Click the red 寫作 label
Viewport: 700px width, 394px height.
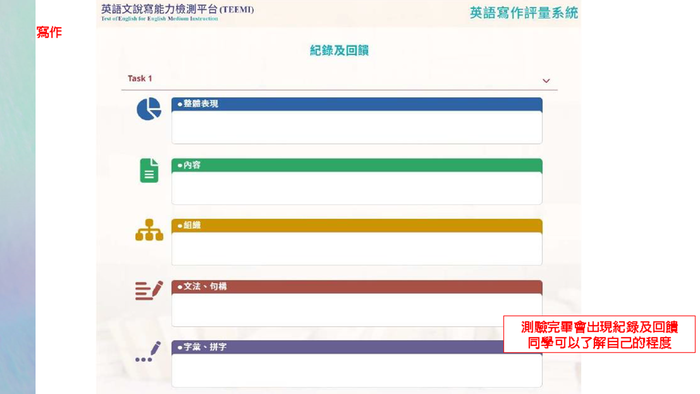click(49, 32)
